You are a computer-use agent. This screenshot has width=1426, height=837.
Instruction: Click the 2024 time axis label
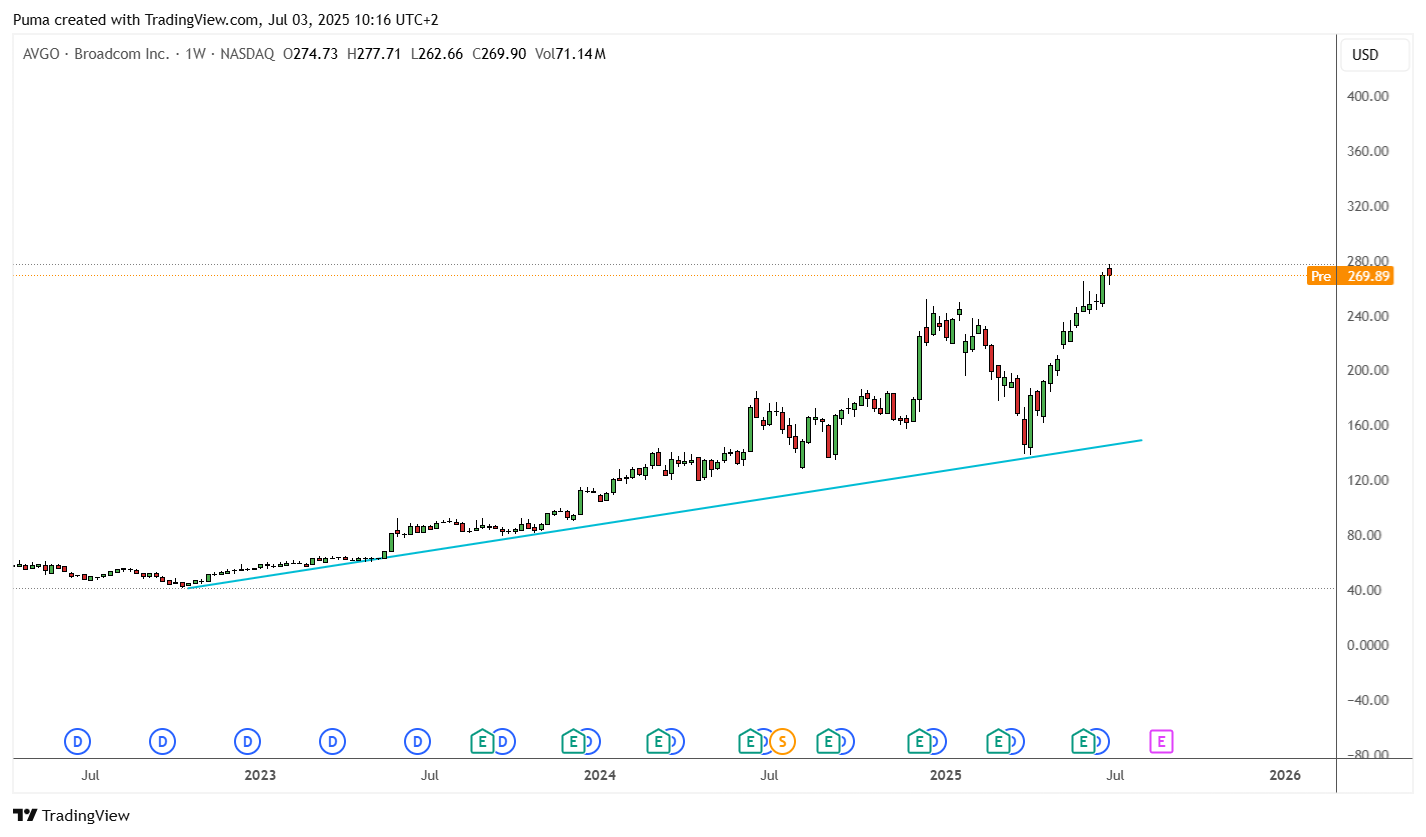click(599, 775)
